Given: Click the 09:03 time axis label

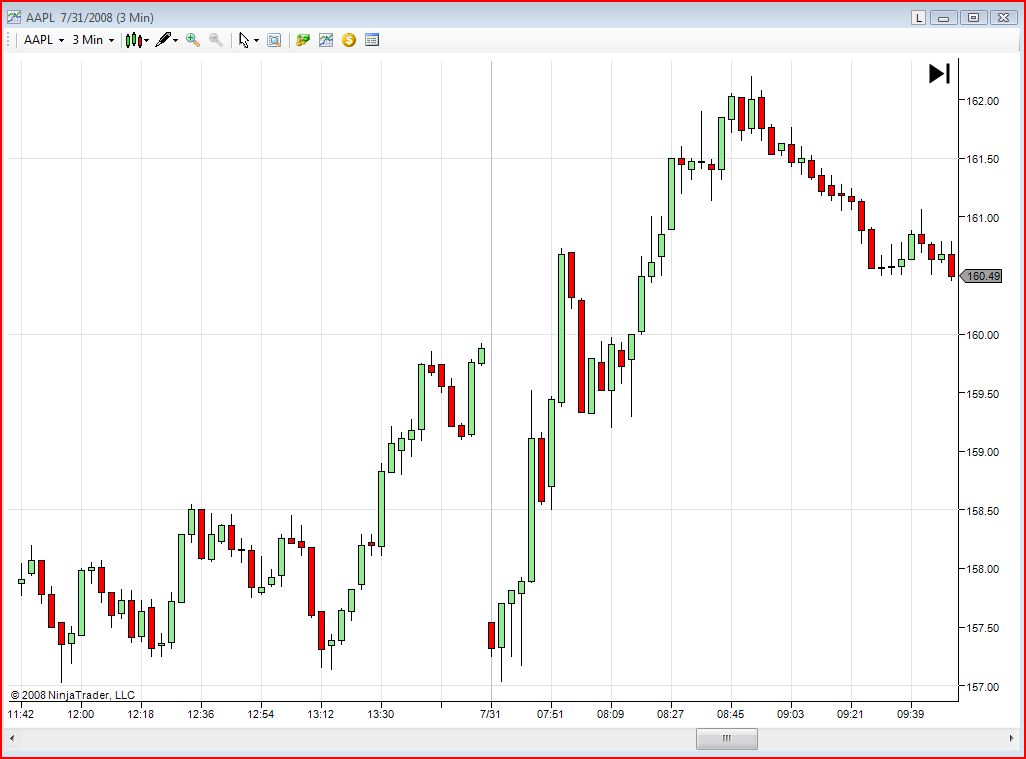Looking at the screenshot, I should 790,714.
